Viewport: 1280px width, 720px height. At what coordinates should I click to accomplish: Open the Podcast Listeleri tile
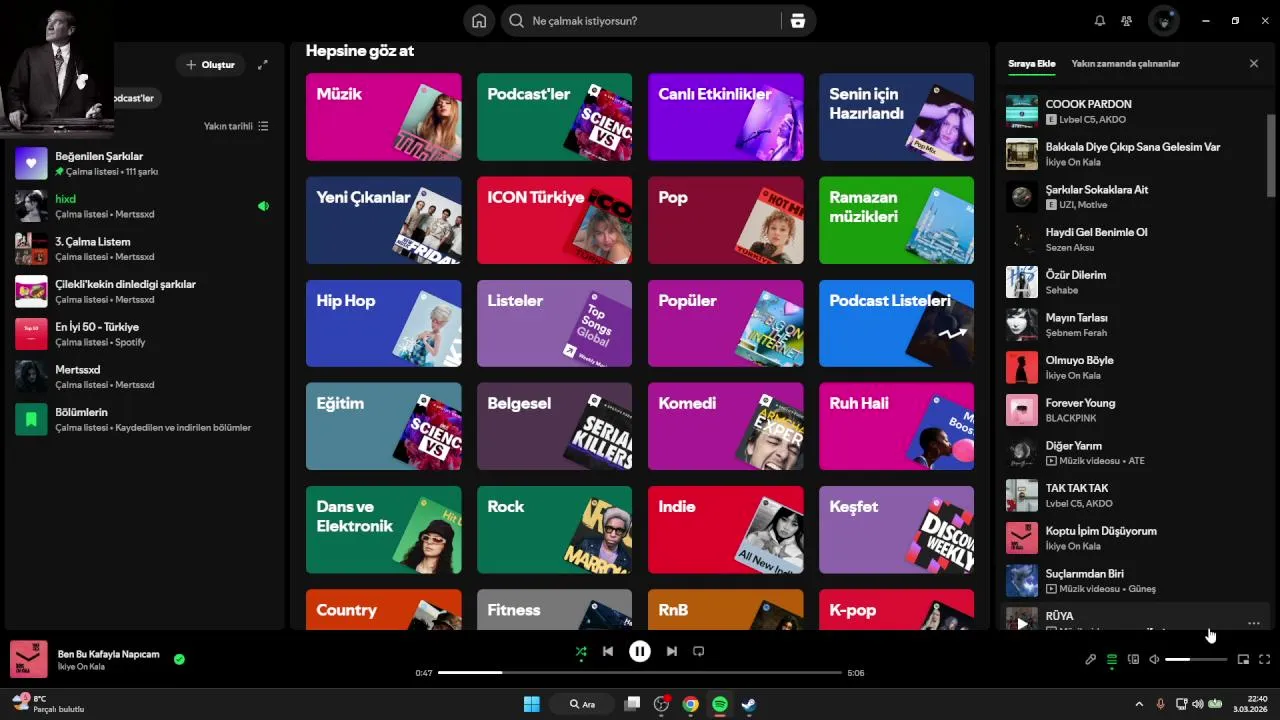click(x=896, y=323)
